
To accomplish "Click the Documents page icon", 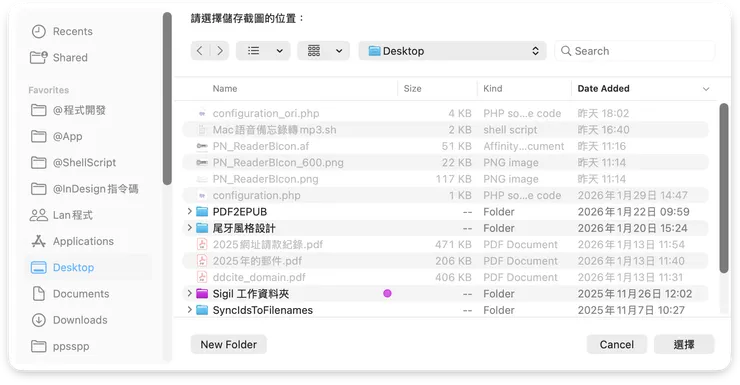I will tap(39, 293).
